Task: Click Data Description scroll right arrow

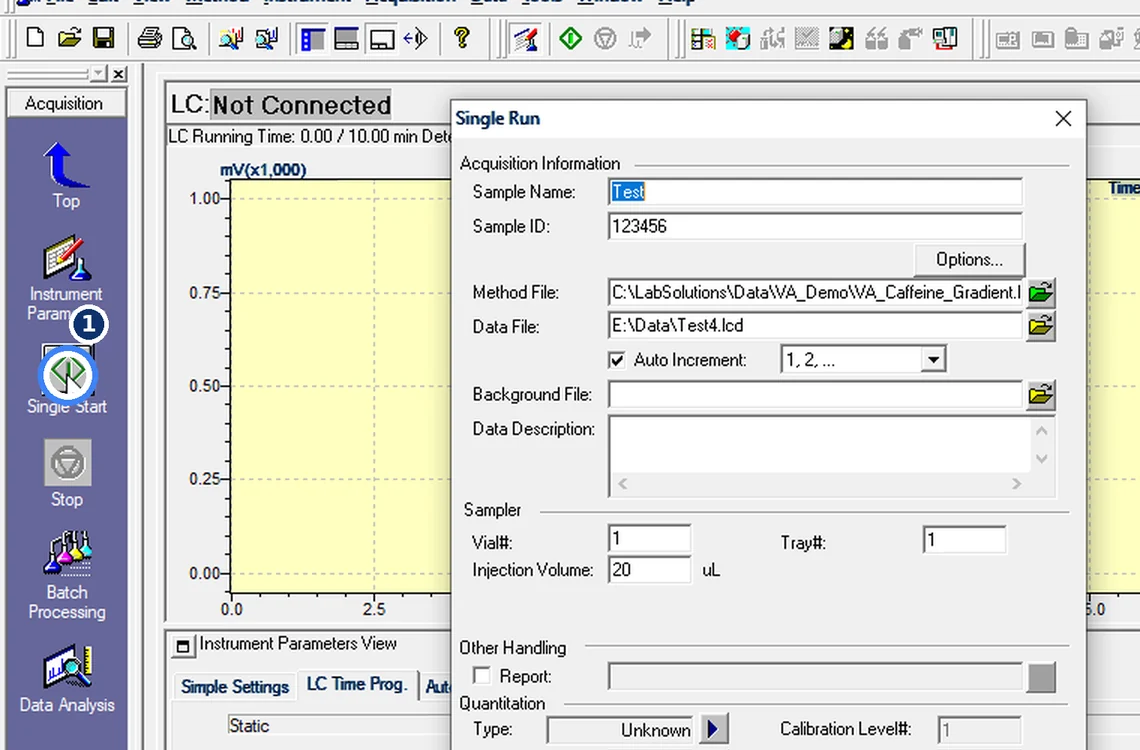Action: (x=1016, y=484)
